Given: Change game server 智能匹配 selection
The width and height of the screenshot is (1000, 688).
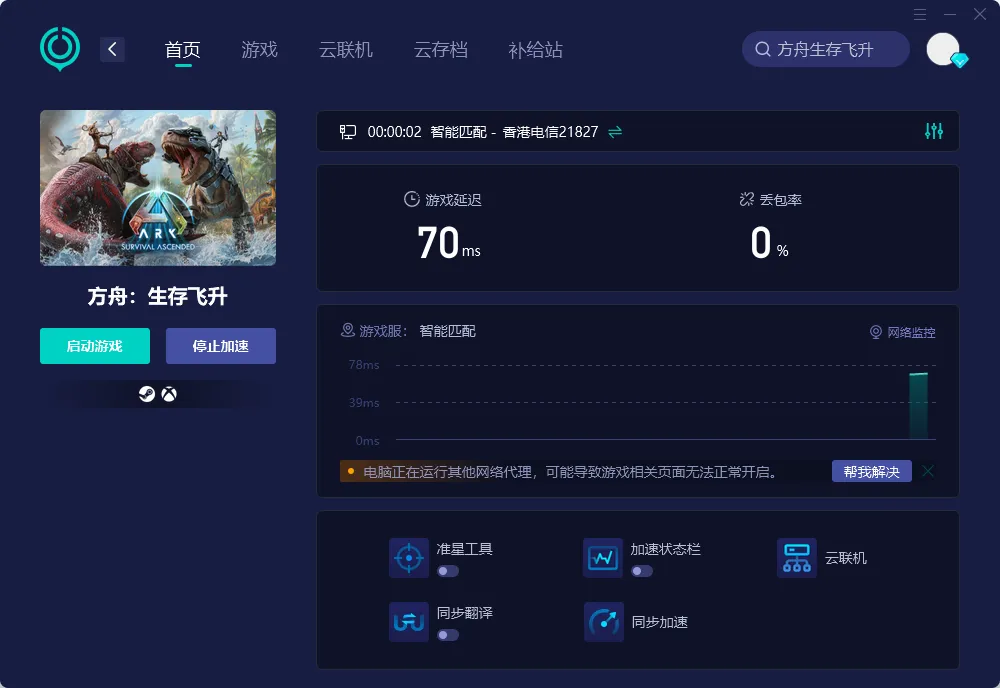Looking at the screenshot, I should [x=447, y=331].
